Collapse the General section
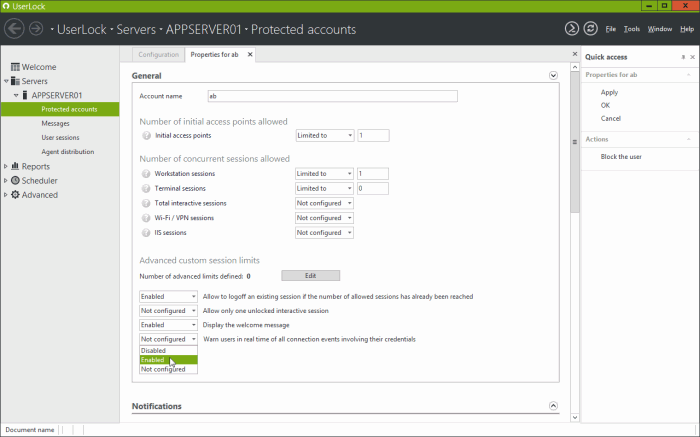700x437 pixels. [x=553, y=76]
